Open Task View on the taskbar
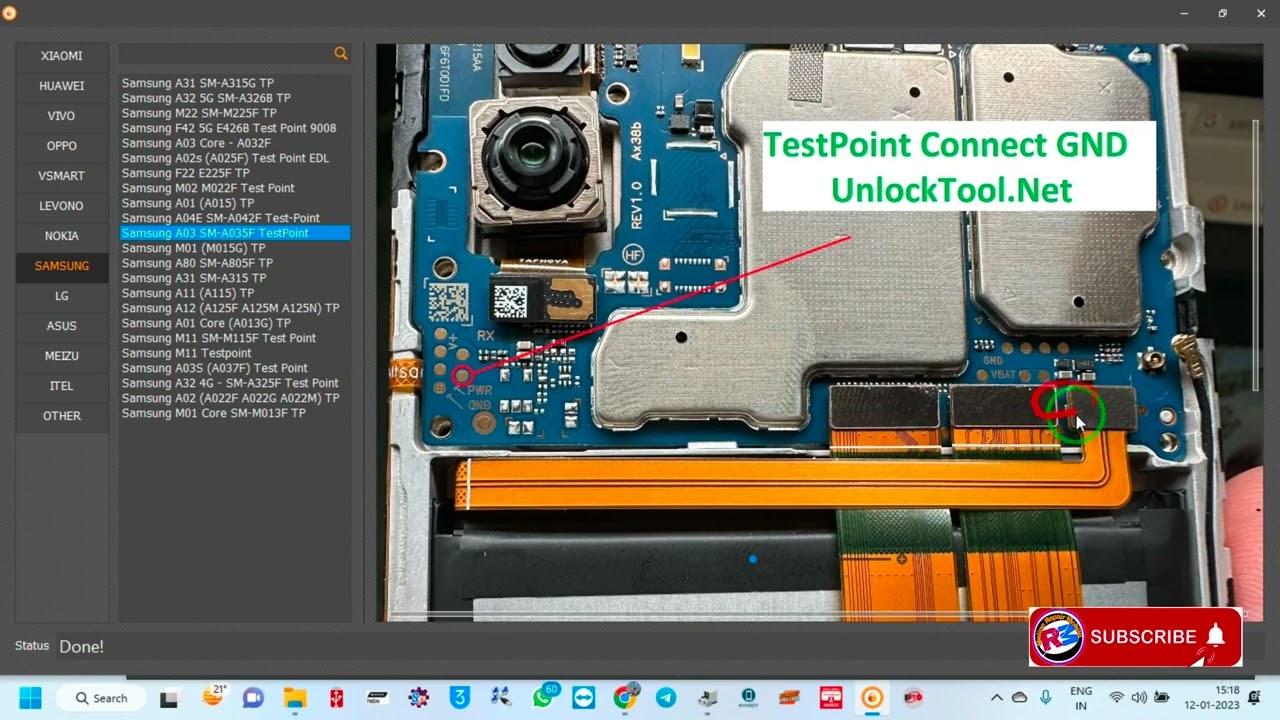The height and width of the screenshot is (720, 1280). [x=169, y=698]
